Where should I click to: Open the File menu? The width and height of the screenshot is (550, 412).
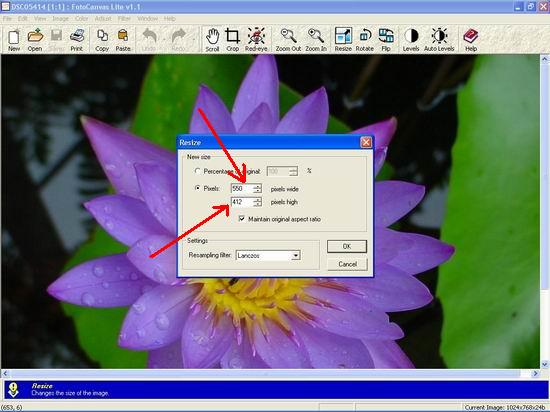point(7,19)
